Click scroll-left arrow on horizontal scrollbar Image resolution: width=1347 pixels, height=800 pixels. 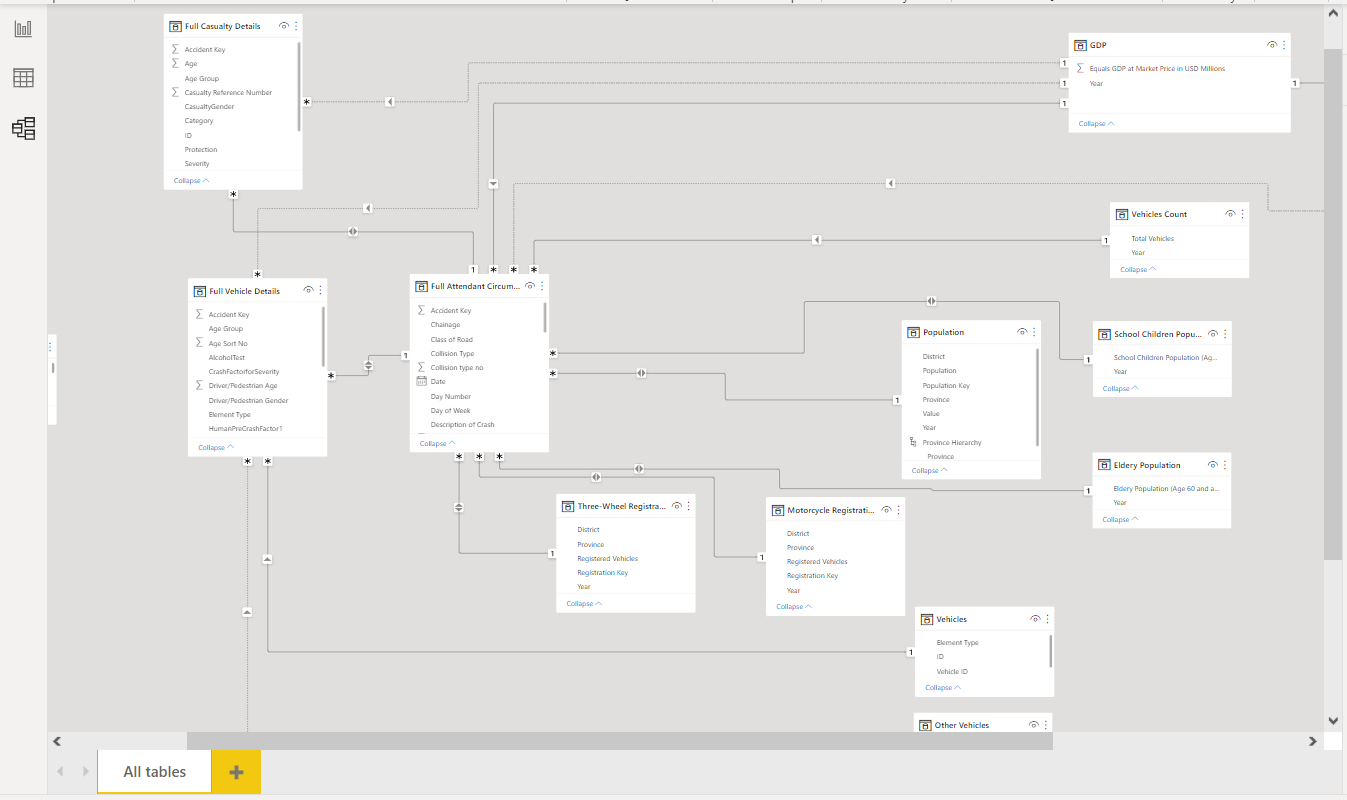coord(56,741)
